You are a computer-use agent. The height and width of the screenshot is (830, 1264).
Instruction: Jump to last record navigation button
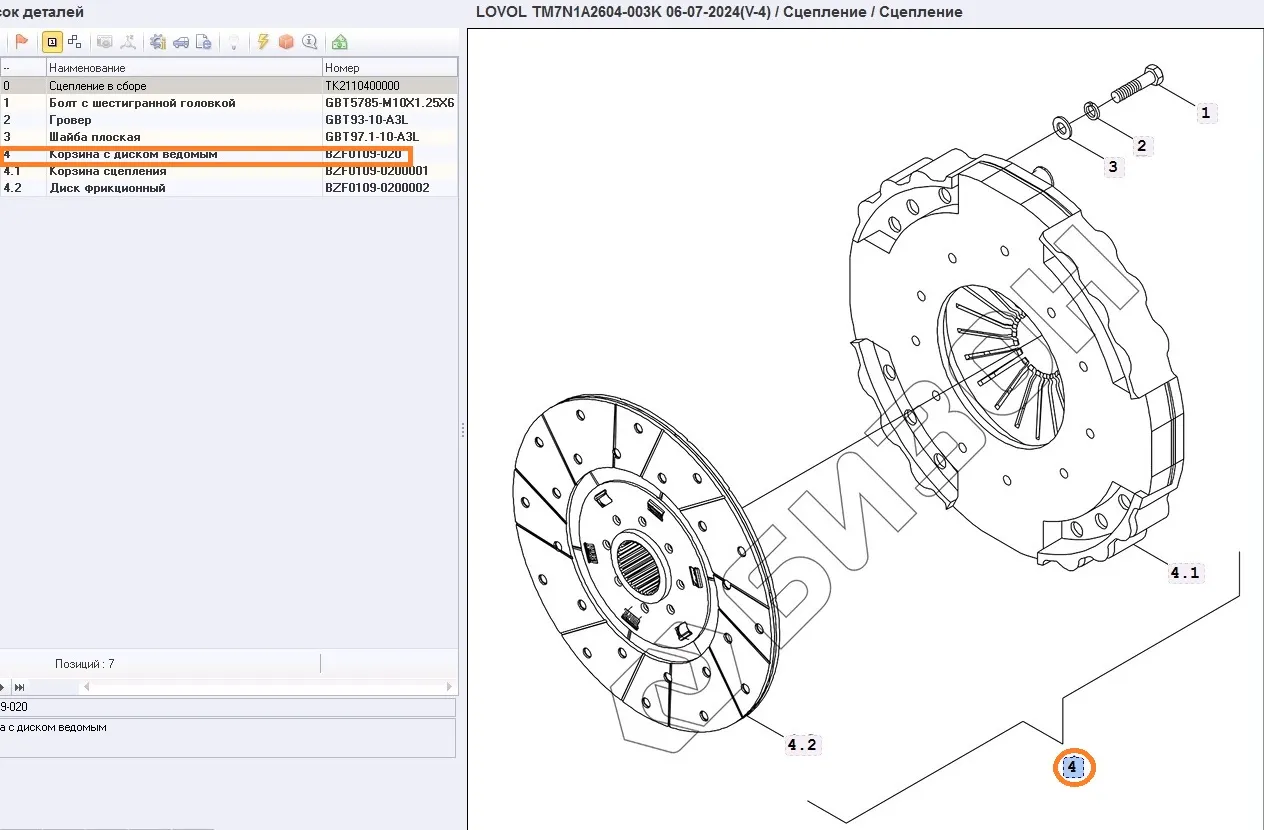(19, 687)
